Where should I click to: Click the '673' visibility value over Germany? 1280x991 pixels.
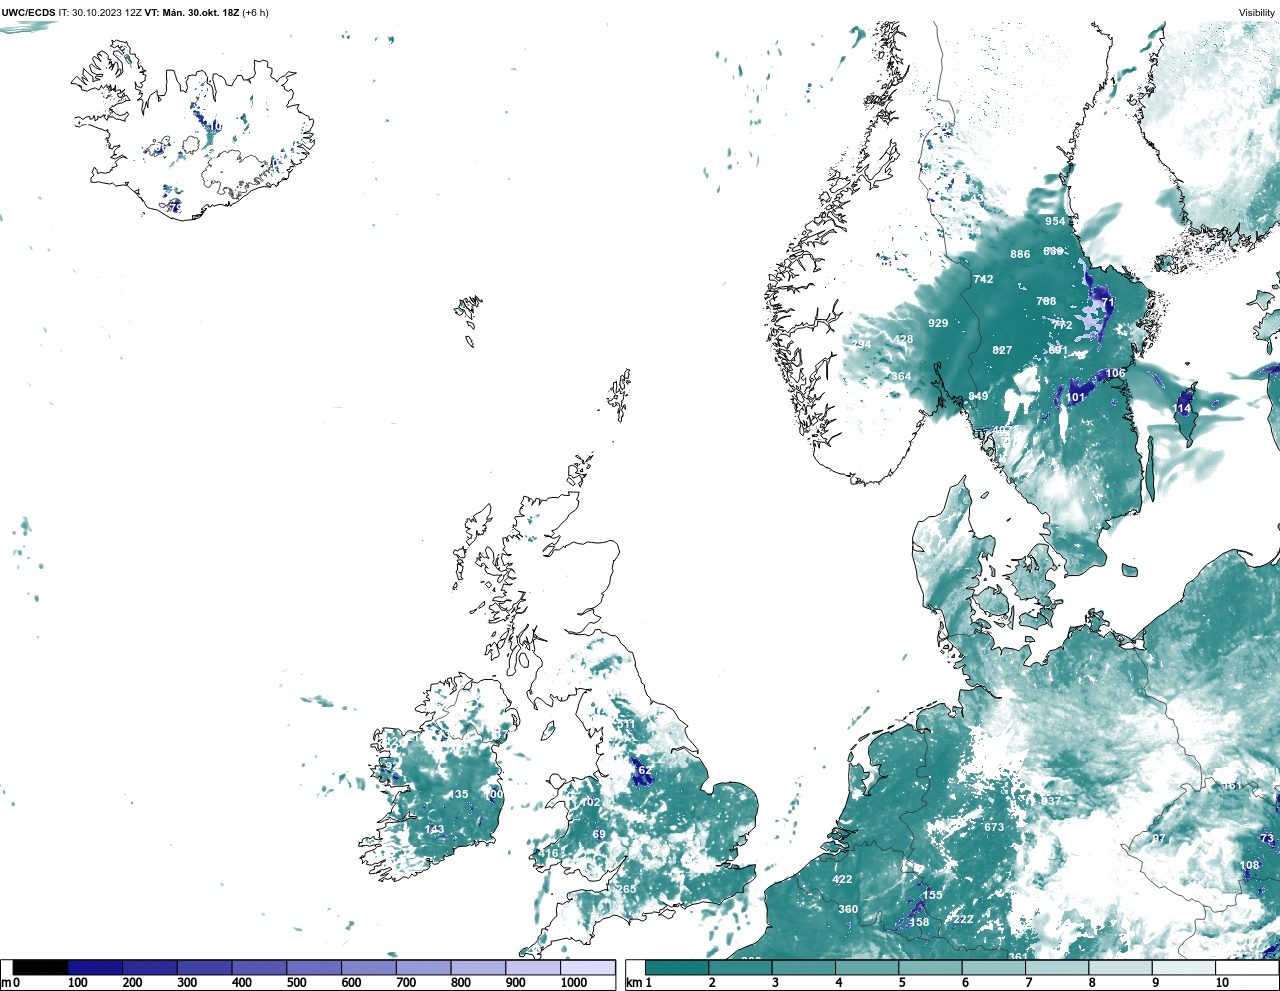point(993,827)
